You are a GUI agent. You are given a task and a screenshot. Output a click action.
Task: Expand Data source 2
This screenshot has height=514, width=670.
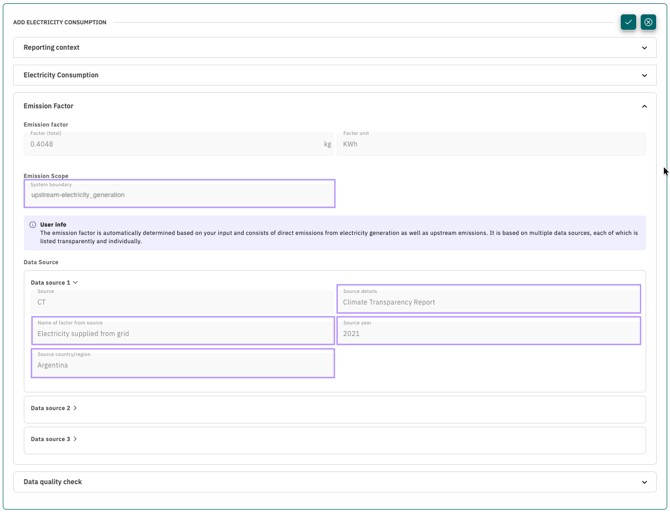coord(75,408)
